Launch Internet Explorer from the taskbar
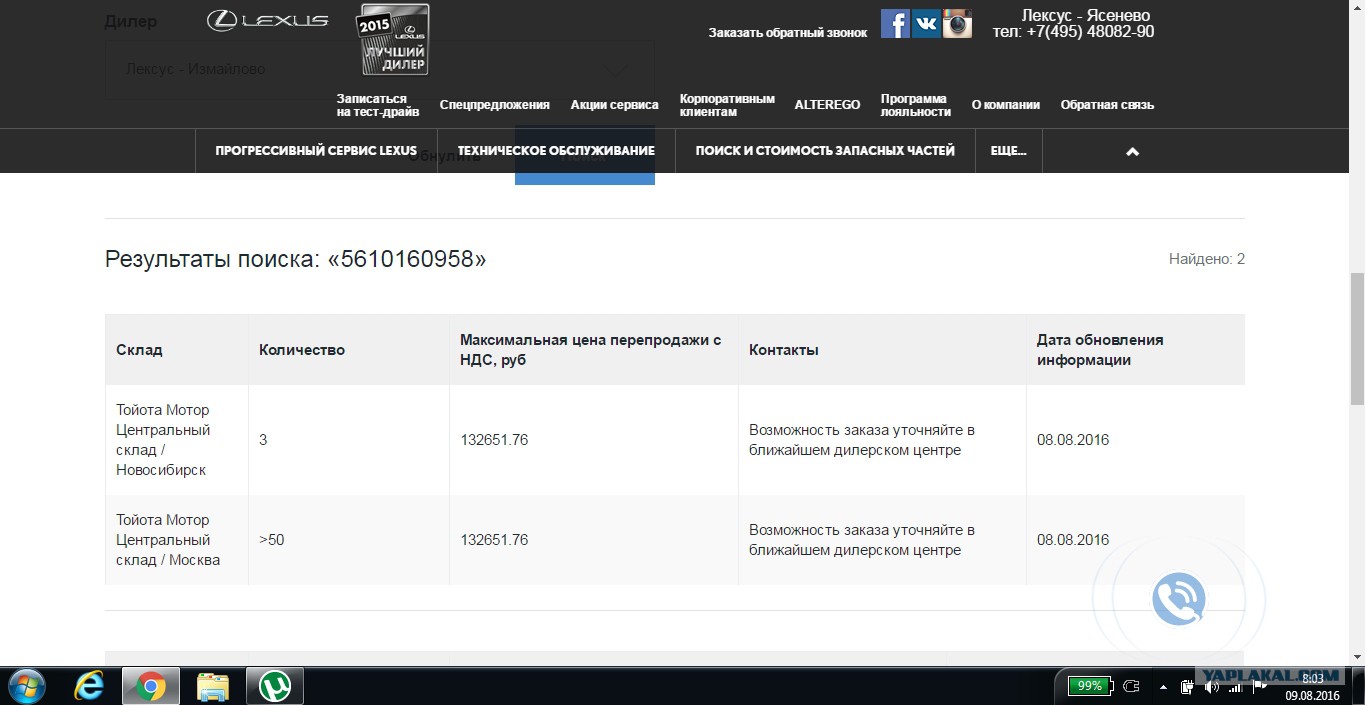Viewport: 1365px width, 705px height. point(90,686)
